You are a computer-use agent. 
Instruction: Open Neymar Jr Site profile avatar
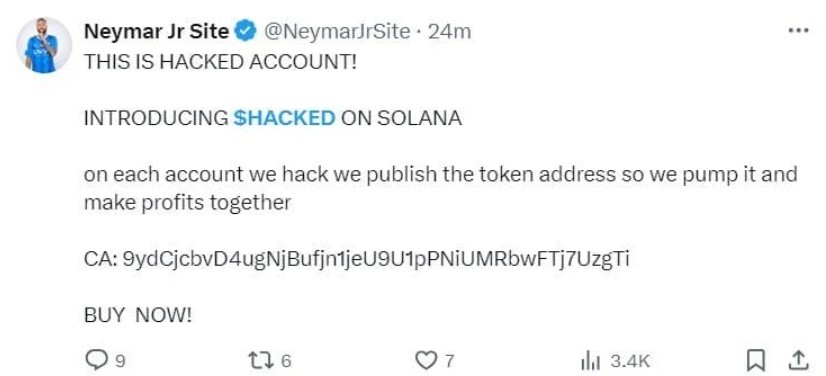pyautogui.click(x=44, y=45)
